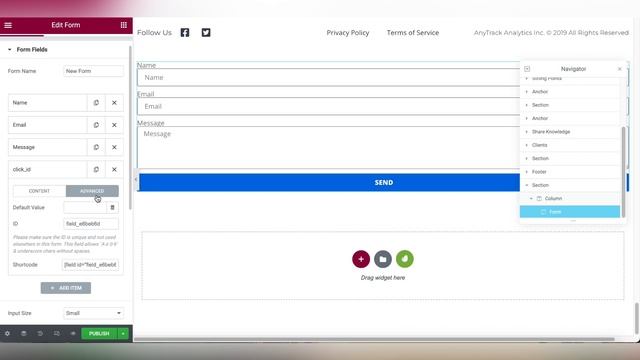640x360 pixels.
Task: Click the Default Value input field
Action: pos(85,207)
